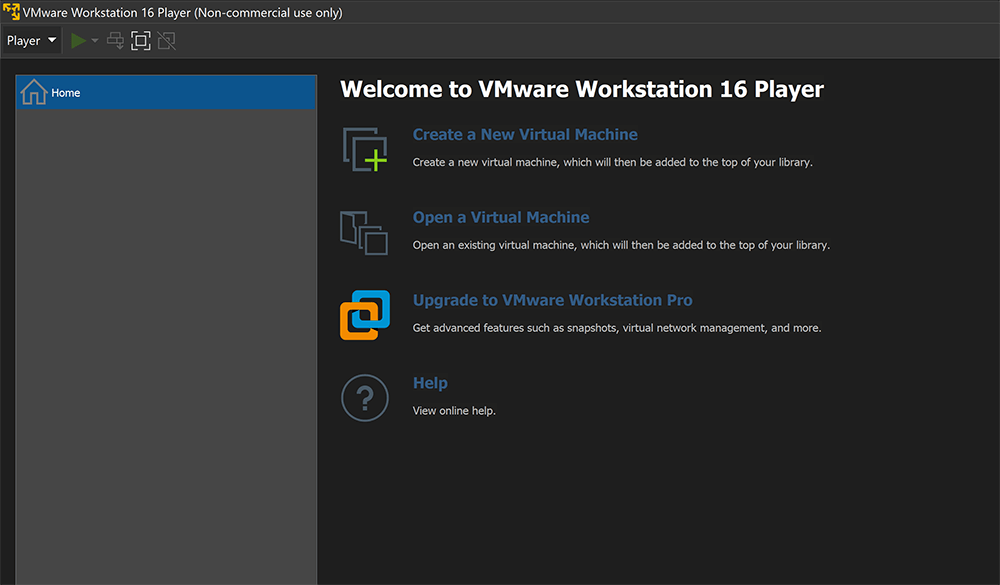Click the Unity mode toolbar icon

tap(166, 41)
